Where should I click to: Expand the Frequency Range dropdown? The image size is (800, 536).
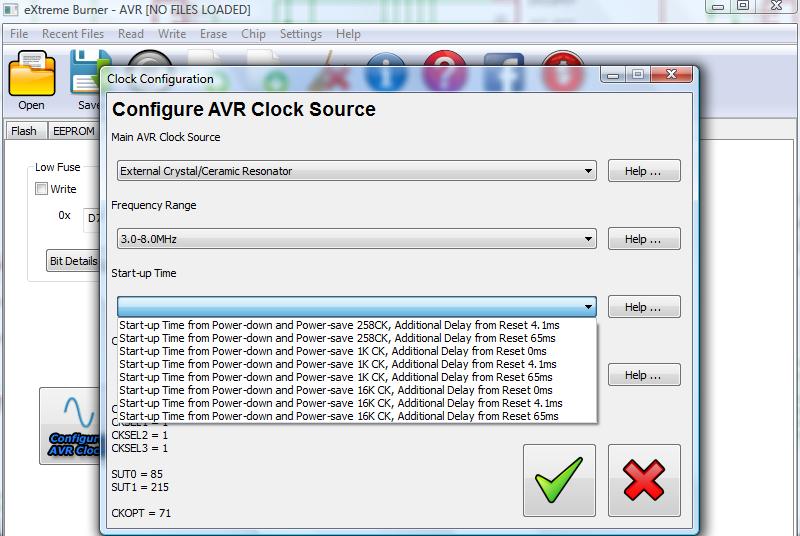click(357, 239)
